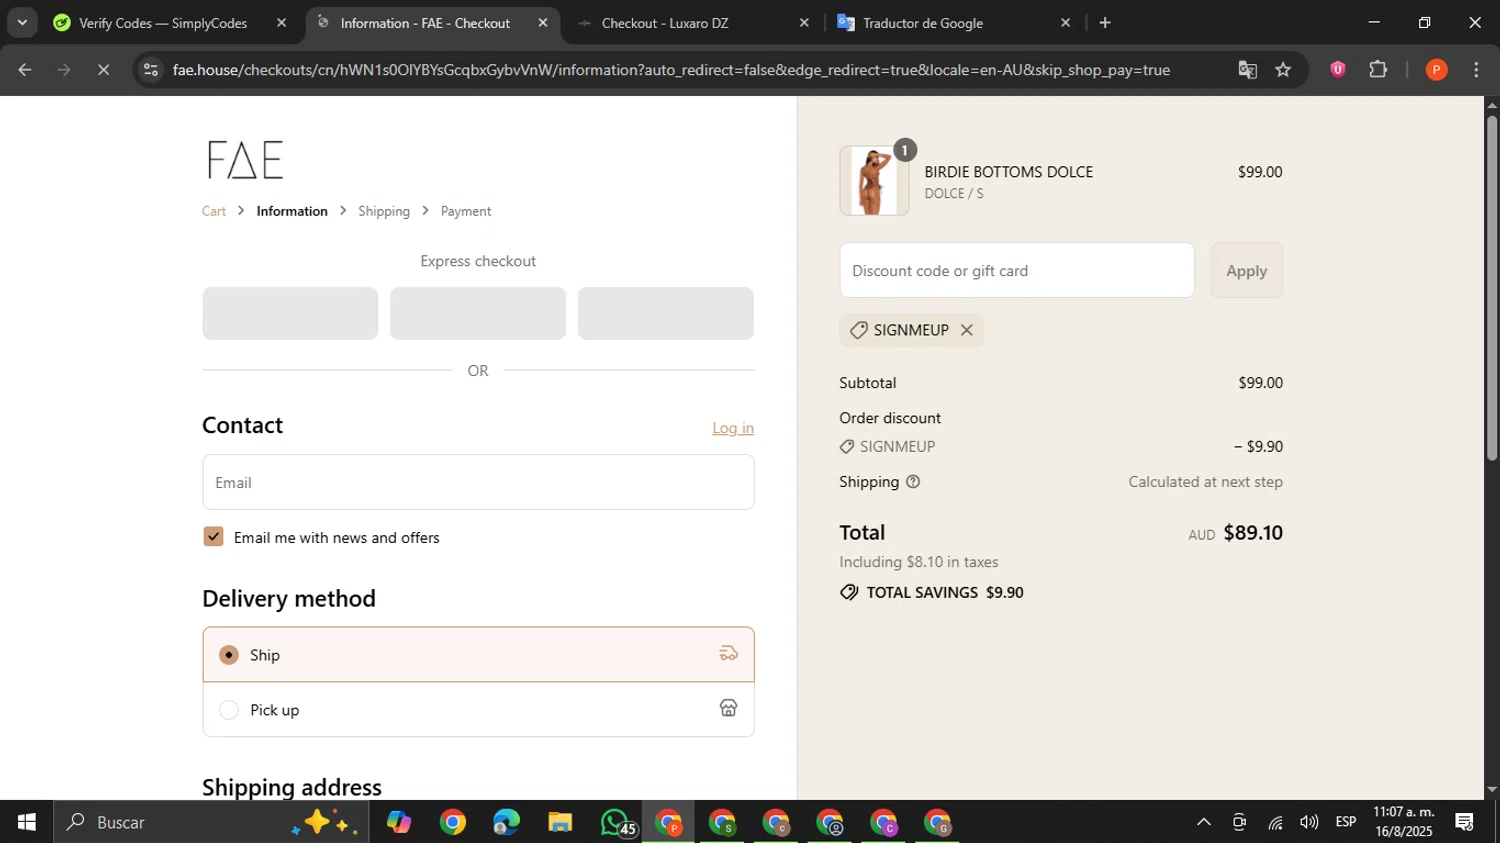This screenshot has height=843, width=1500.
Task: Close the Information FAE Checkout tab
Action: pos(543,23)
